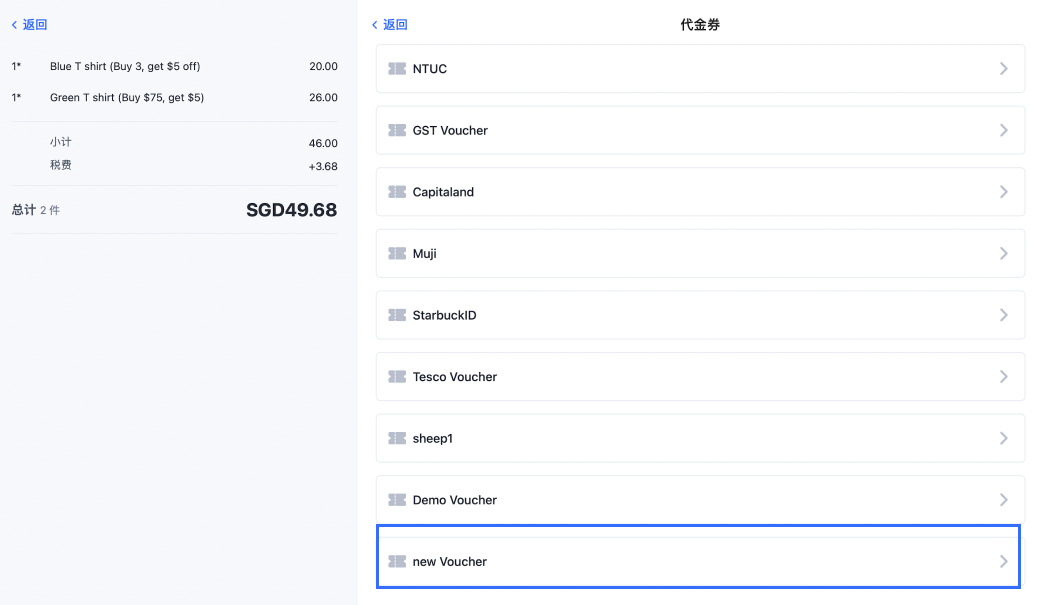The image size is (1038, 605).
Task: Expand NTUC row using its chevron
Action: (1004, 69)
